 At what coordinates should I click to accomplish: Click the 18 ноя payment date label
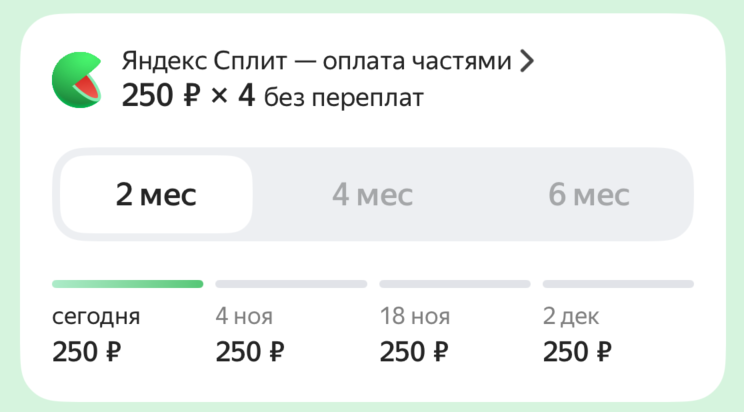tap(415, 317)
